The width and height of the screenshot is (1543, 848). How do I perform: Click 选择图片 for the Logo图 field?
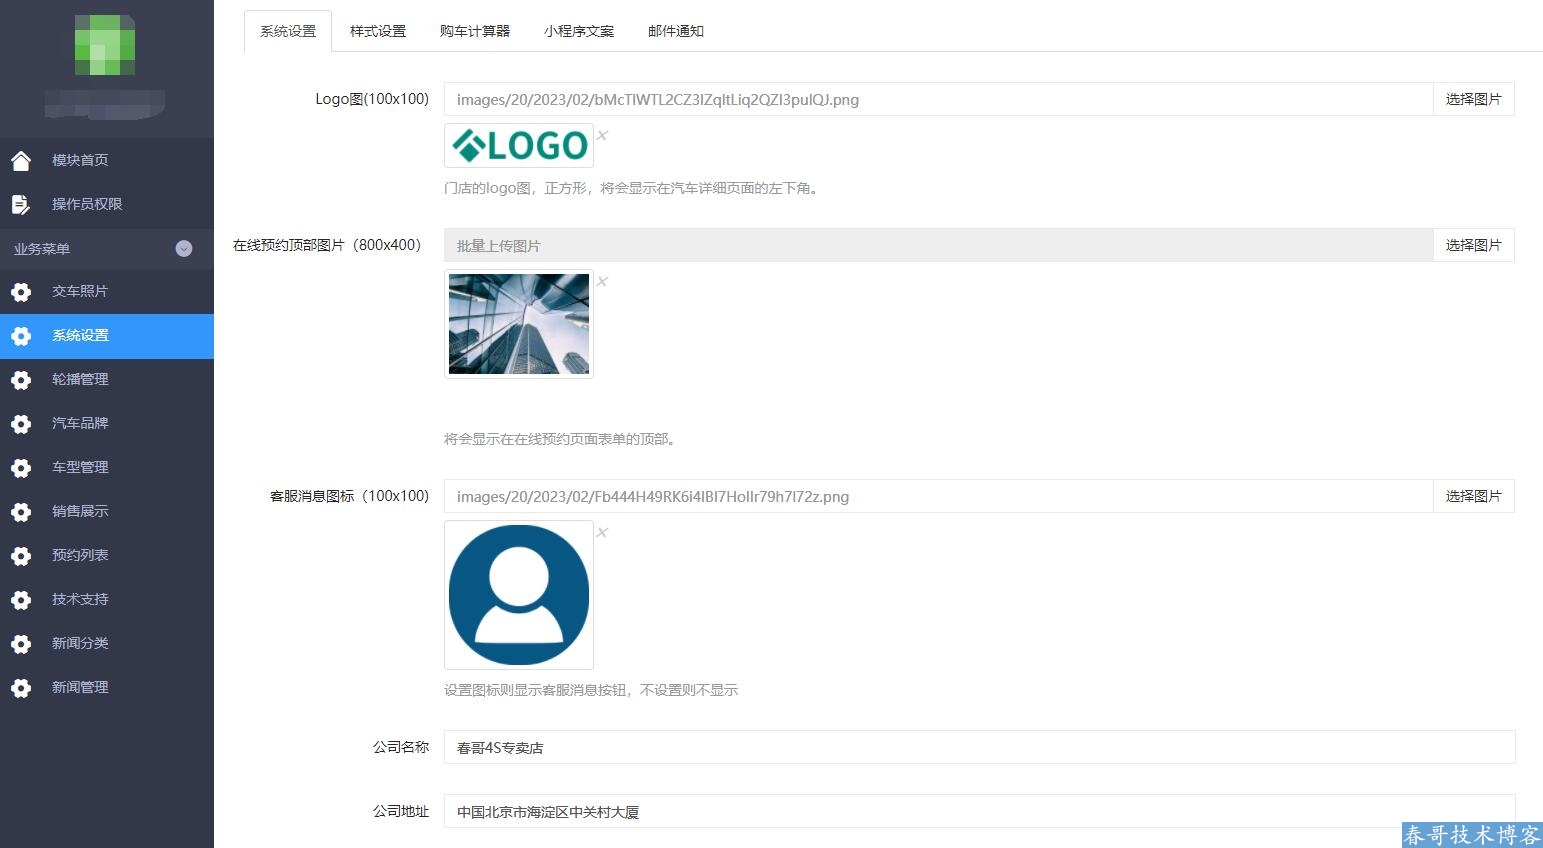pyautogui.click(x=1473, y=99)
